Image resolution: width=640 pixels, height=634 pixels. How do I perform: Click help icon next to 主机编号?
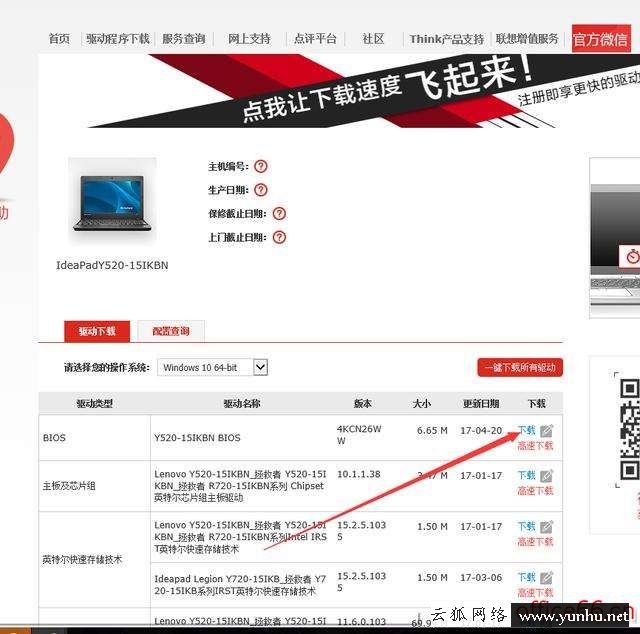click(261, 166)
